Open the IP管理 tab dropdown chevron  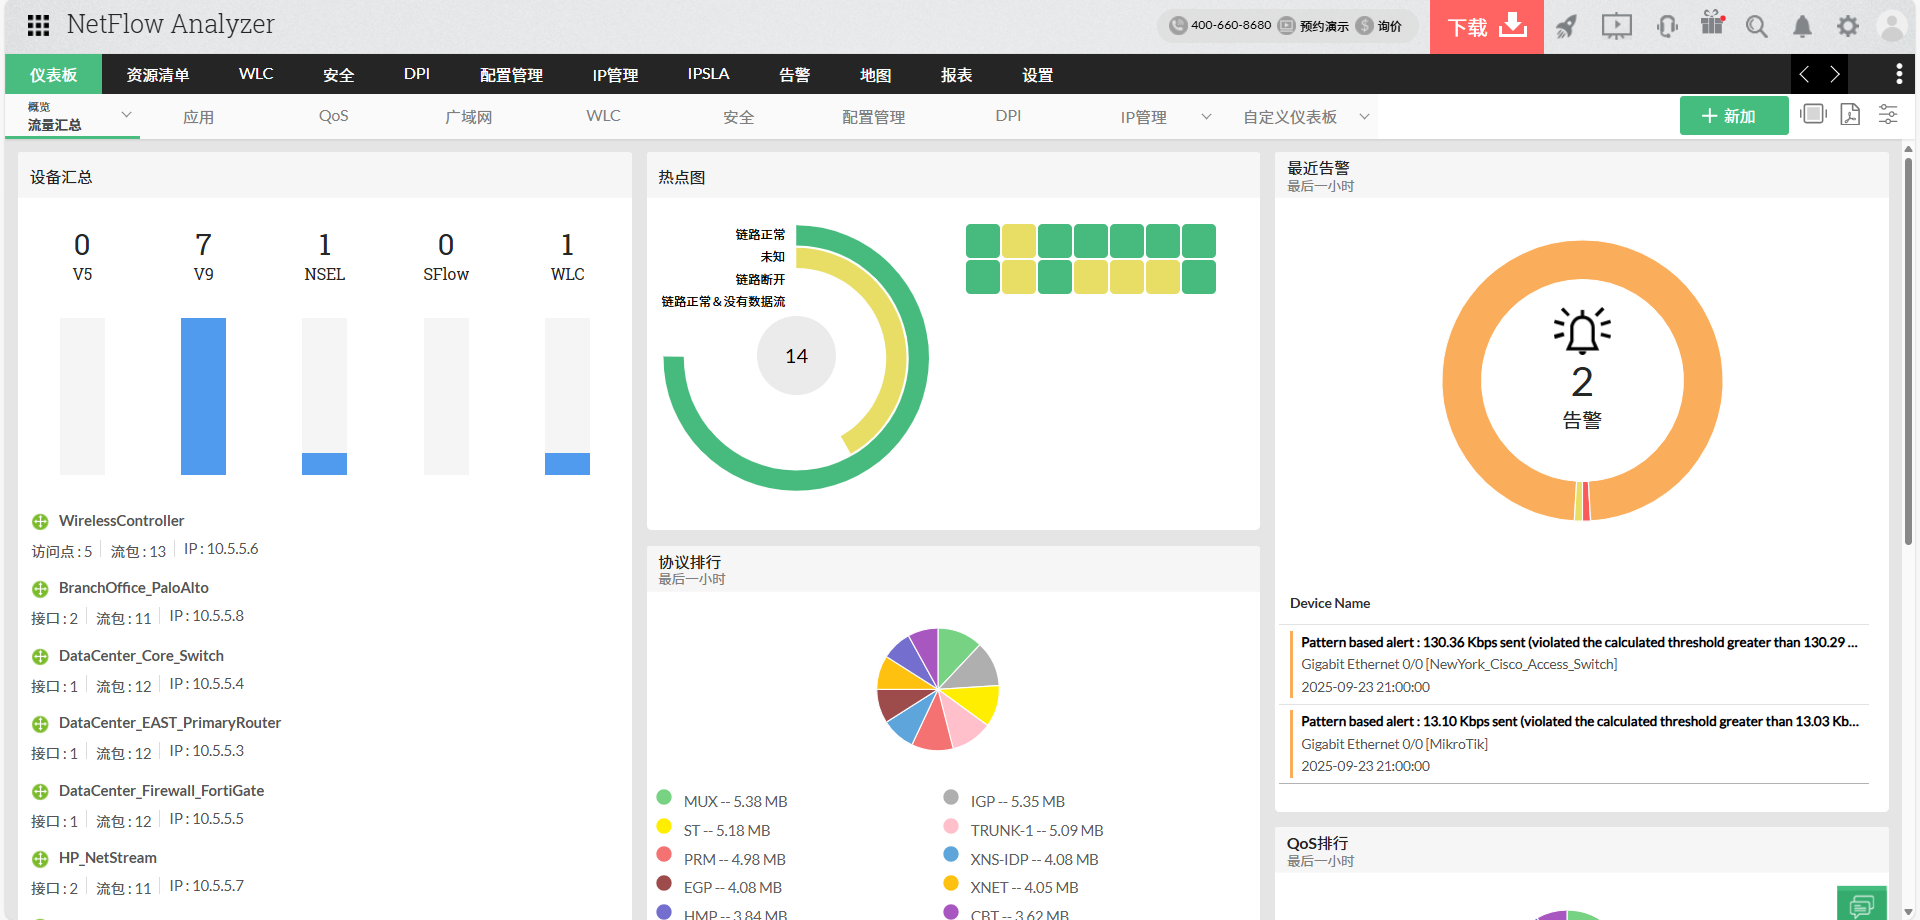1206,116
